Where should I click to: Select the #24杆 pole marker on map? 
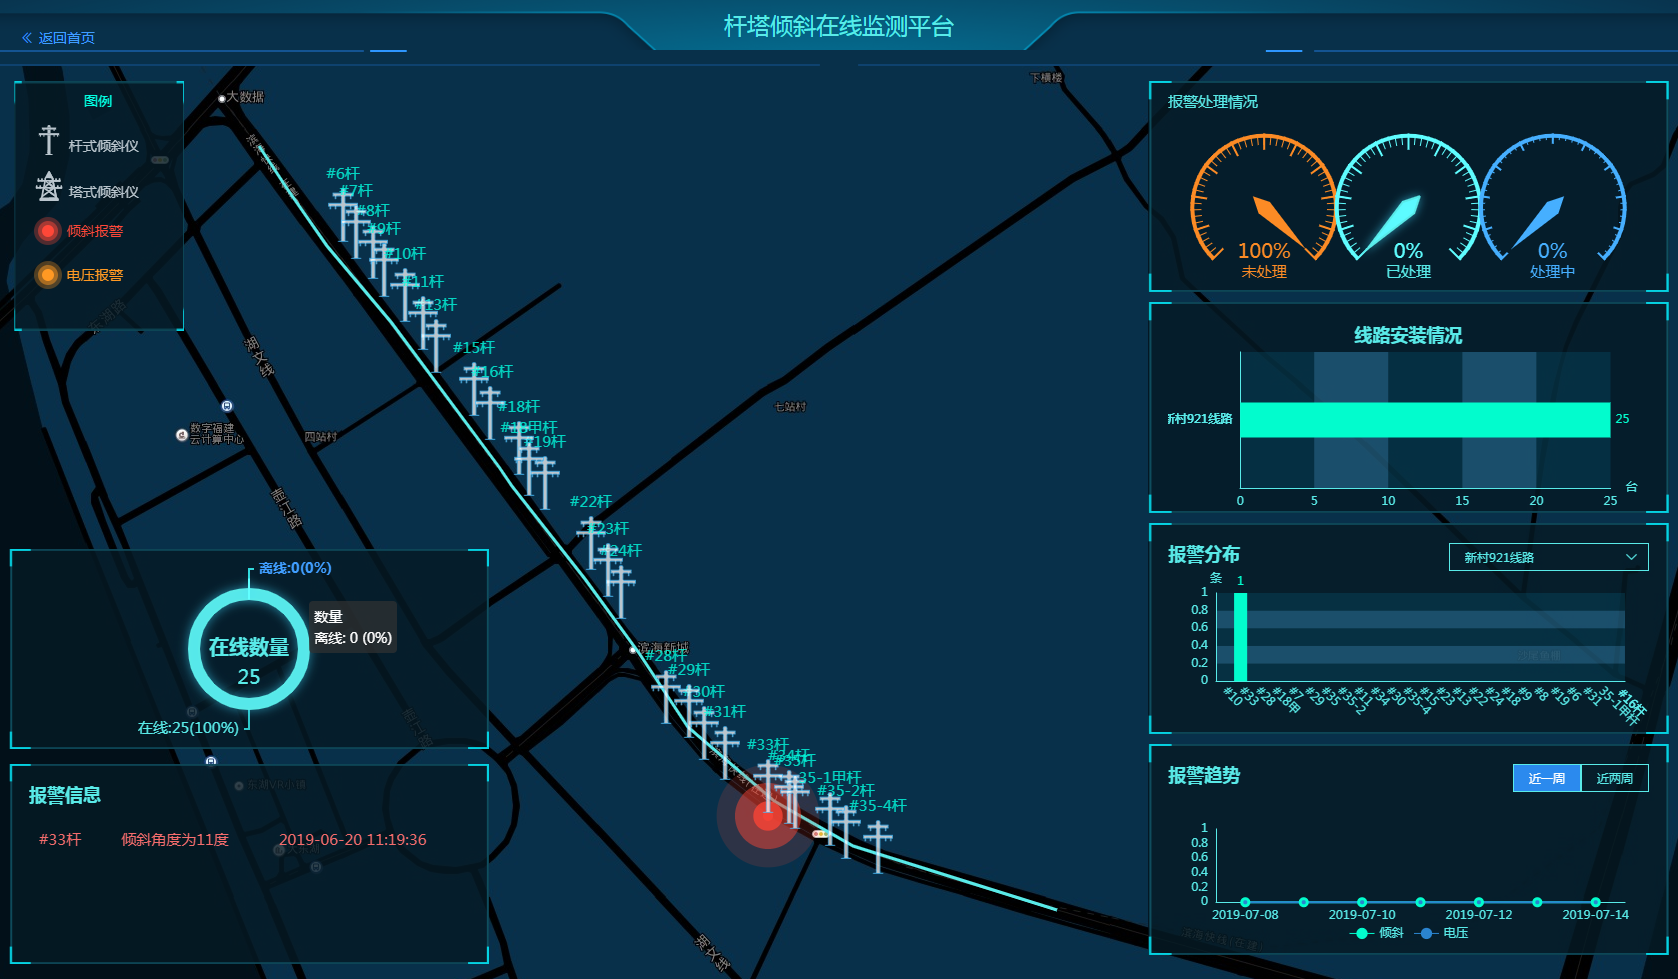tap(620, 591)
